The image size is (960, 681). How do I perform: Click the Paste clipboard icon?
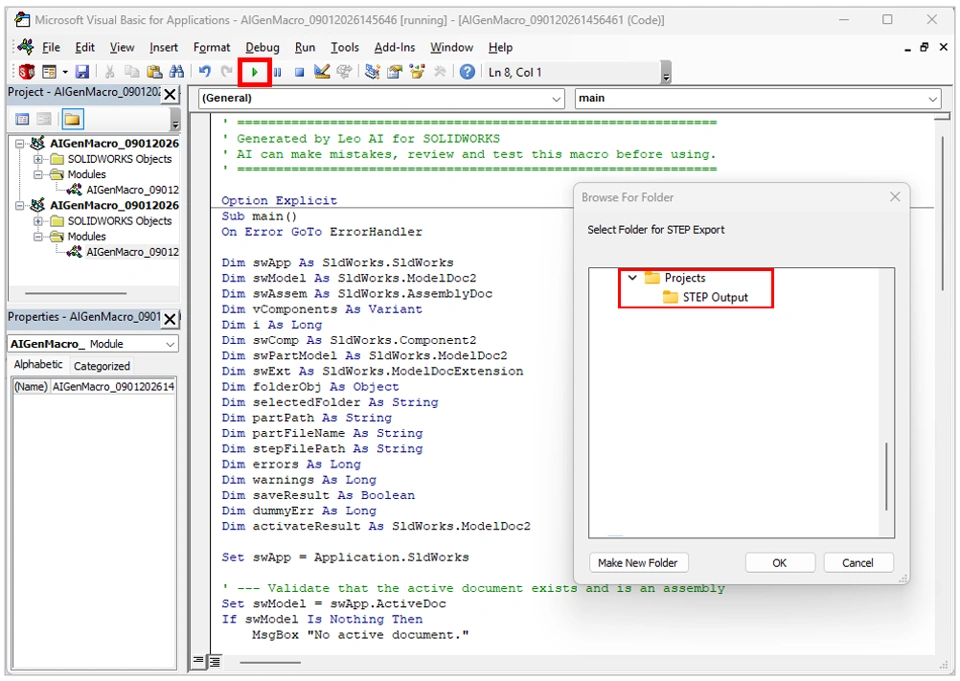coord(154,72)
